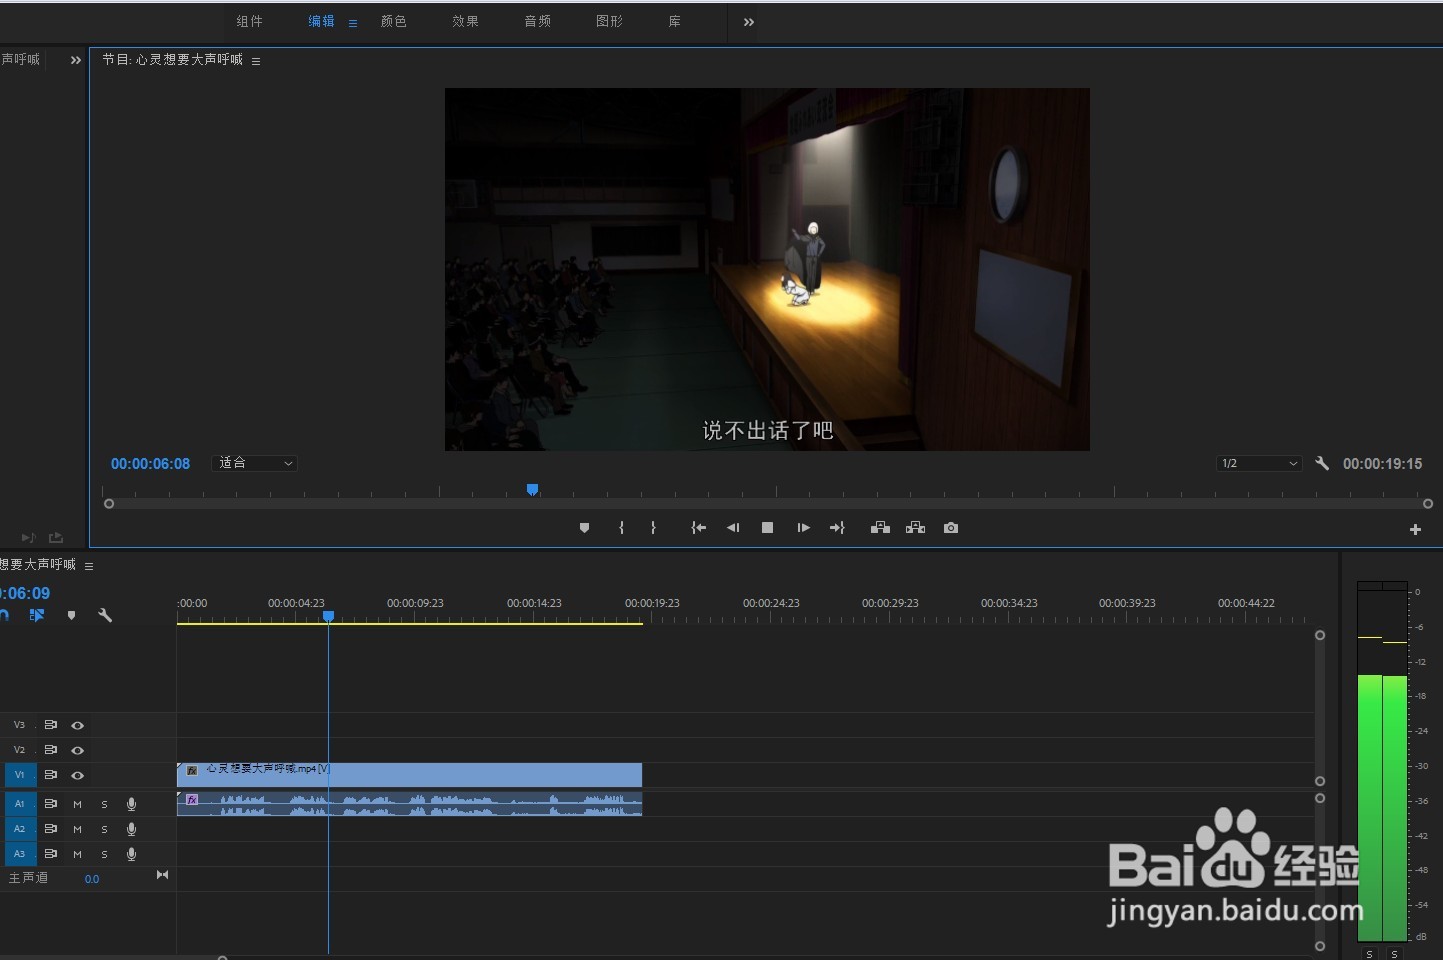Mute audio track A1
This screenshot has height=960, width=1443.
click(x=77, y=804)
